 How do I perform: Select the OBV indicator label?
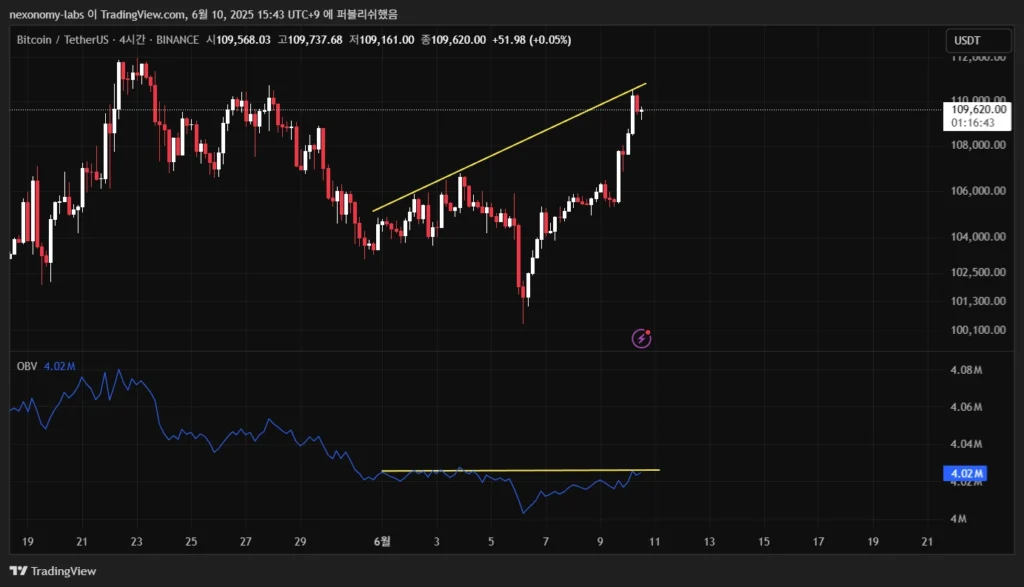coord(27,366)
